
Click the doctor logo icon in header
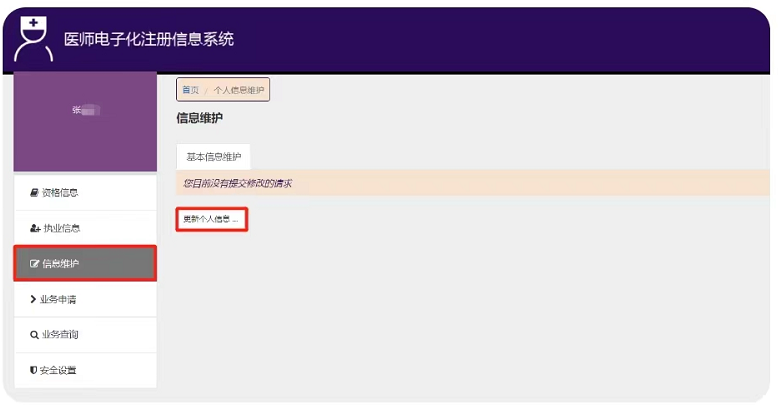35,38
